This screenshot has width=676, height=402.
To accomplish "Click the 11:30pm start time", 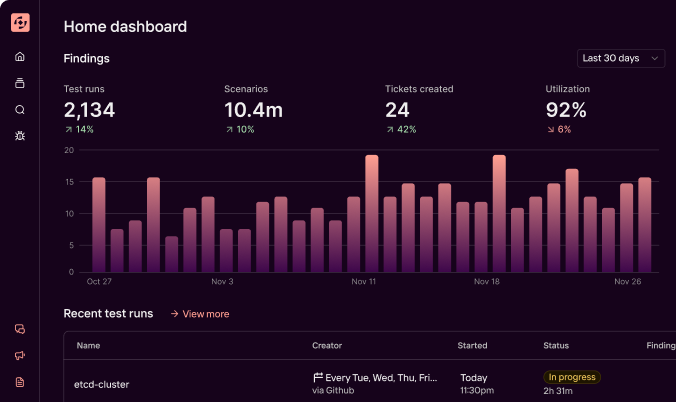I will 477,391.
